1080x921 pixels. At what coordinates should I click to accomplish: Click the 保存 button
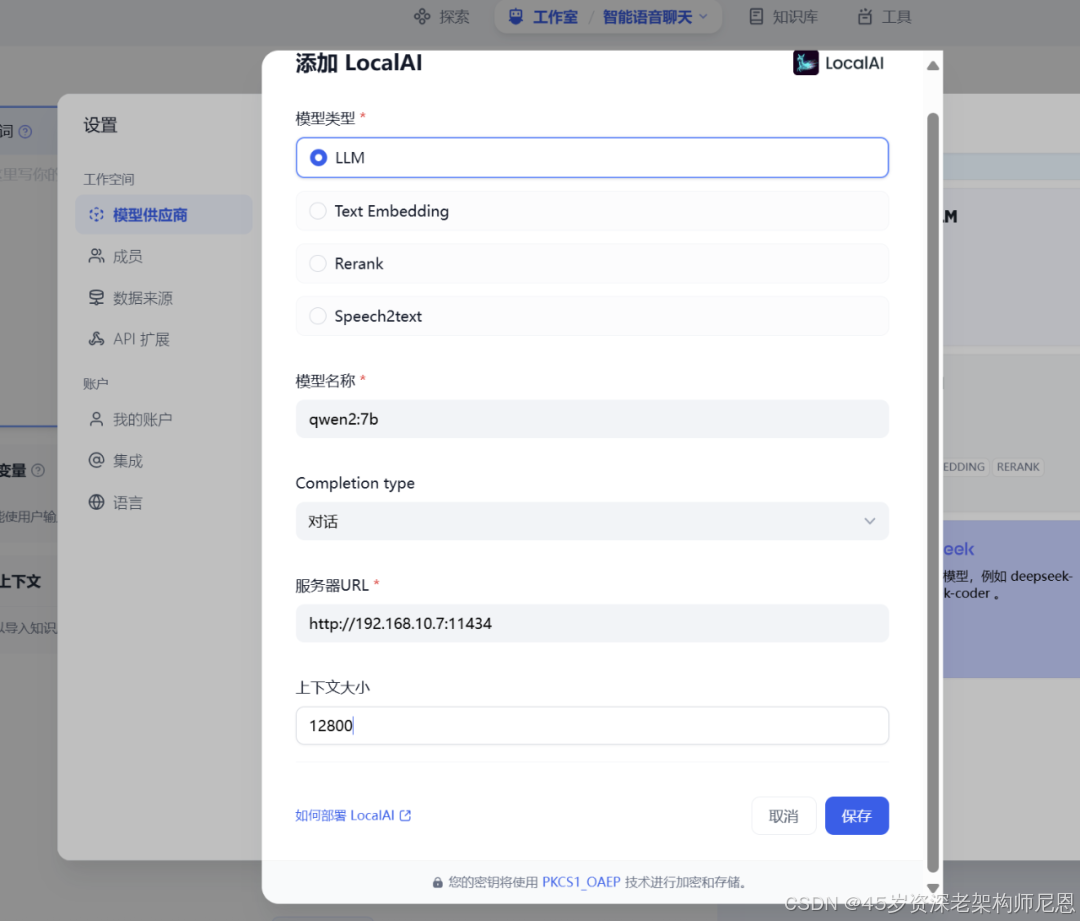click(857, 816)
